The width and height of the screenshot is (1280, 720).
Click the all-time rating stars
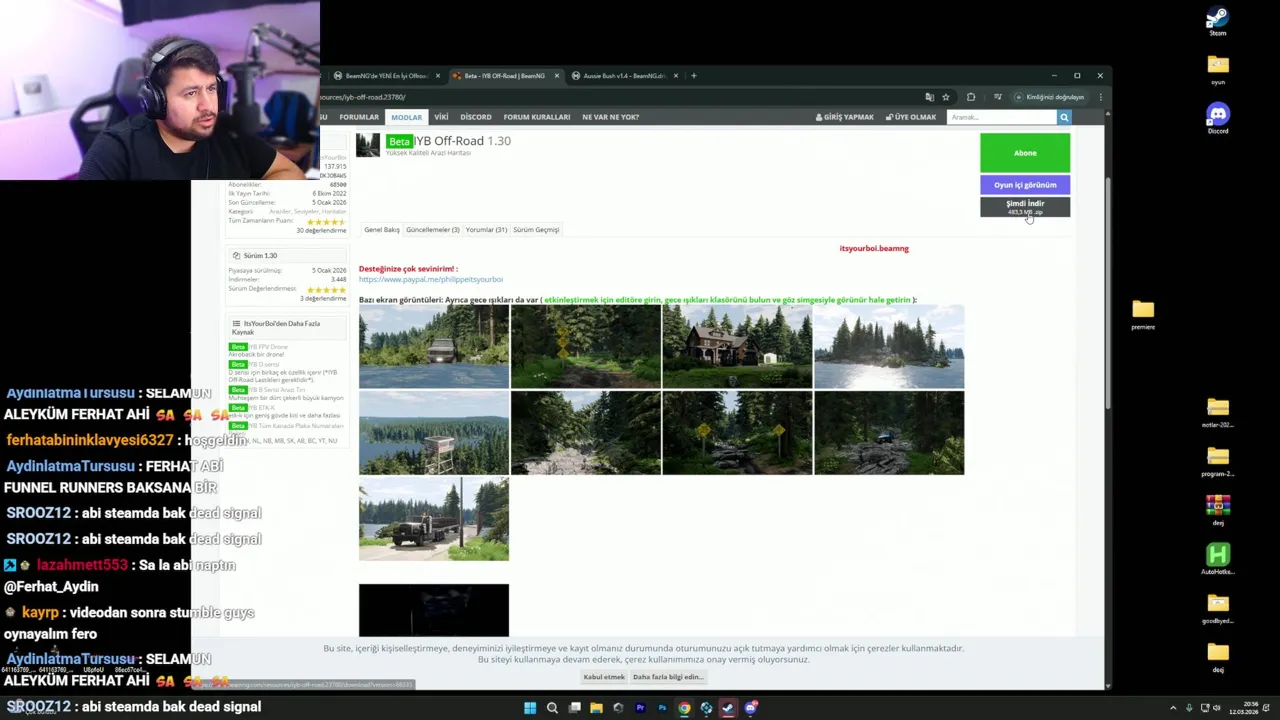point(326,221)
